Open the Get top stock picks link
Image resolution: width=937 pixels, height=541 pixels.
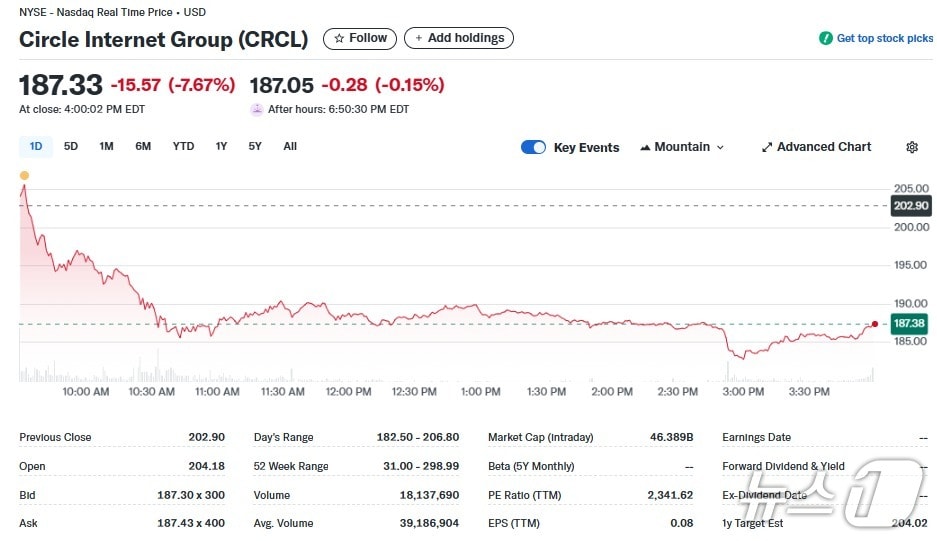click(x=884, y=39)
